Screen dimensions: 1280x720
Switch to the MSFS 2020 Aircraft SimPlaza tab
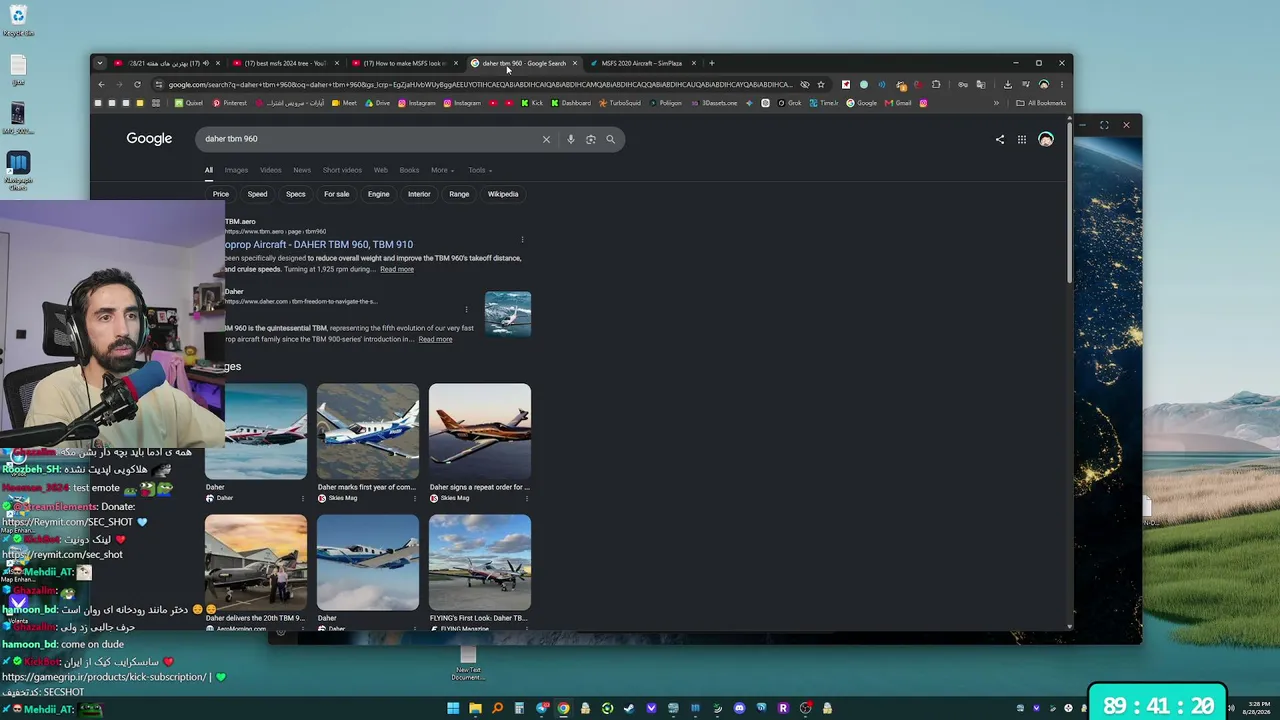click(x=641, y=63)
